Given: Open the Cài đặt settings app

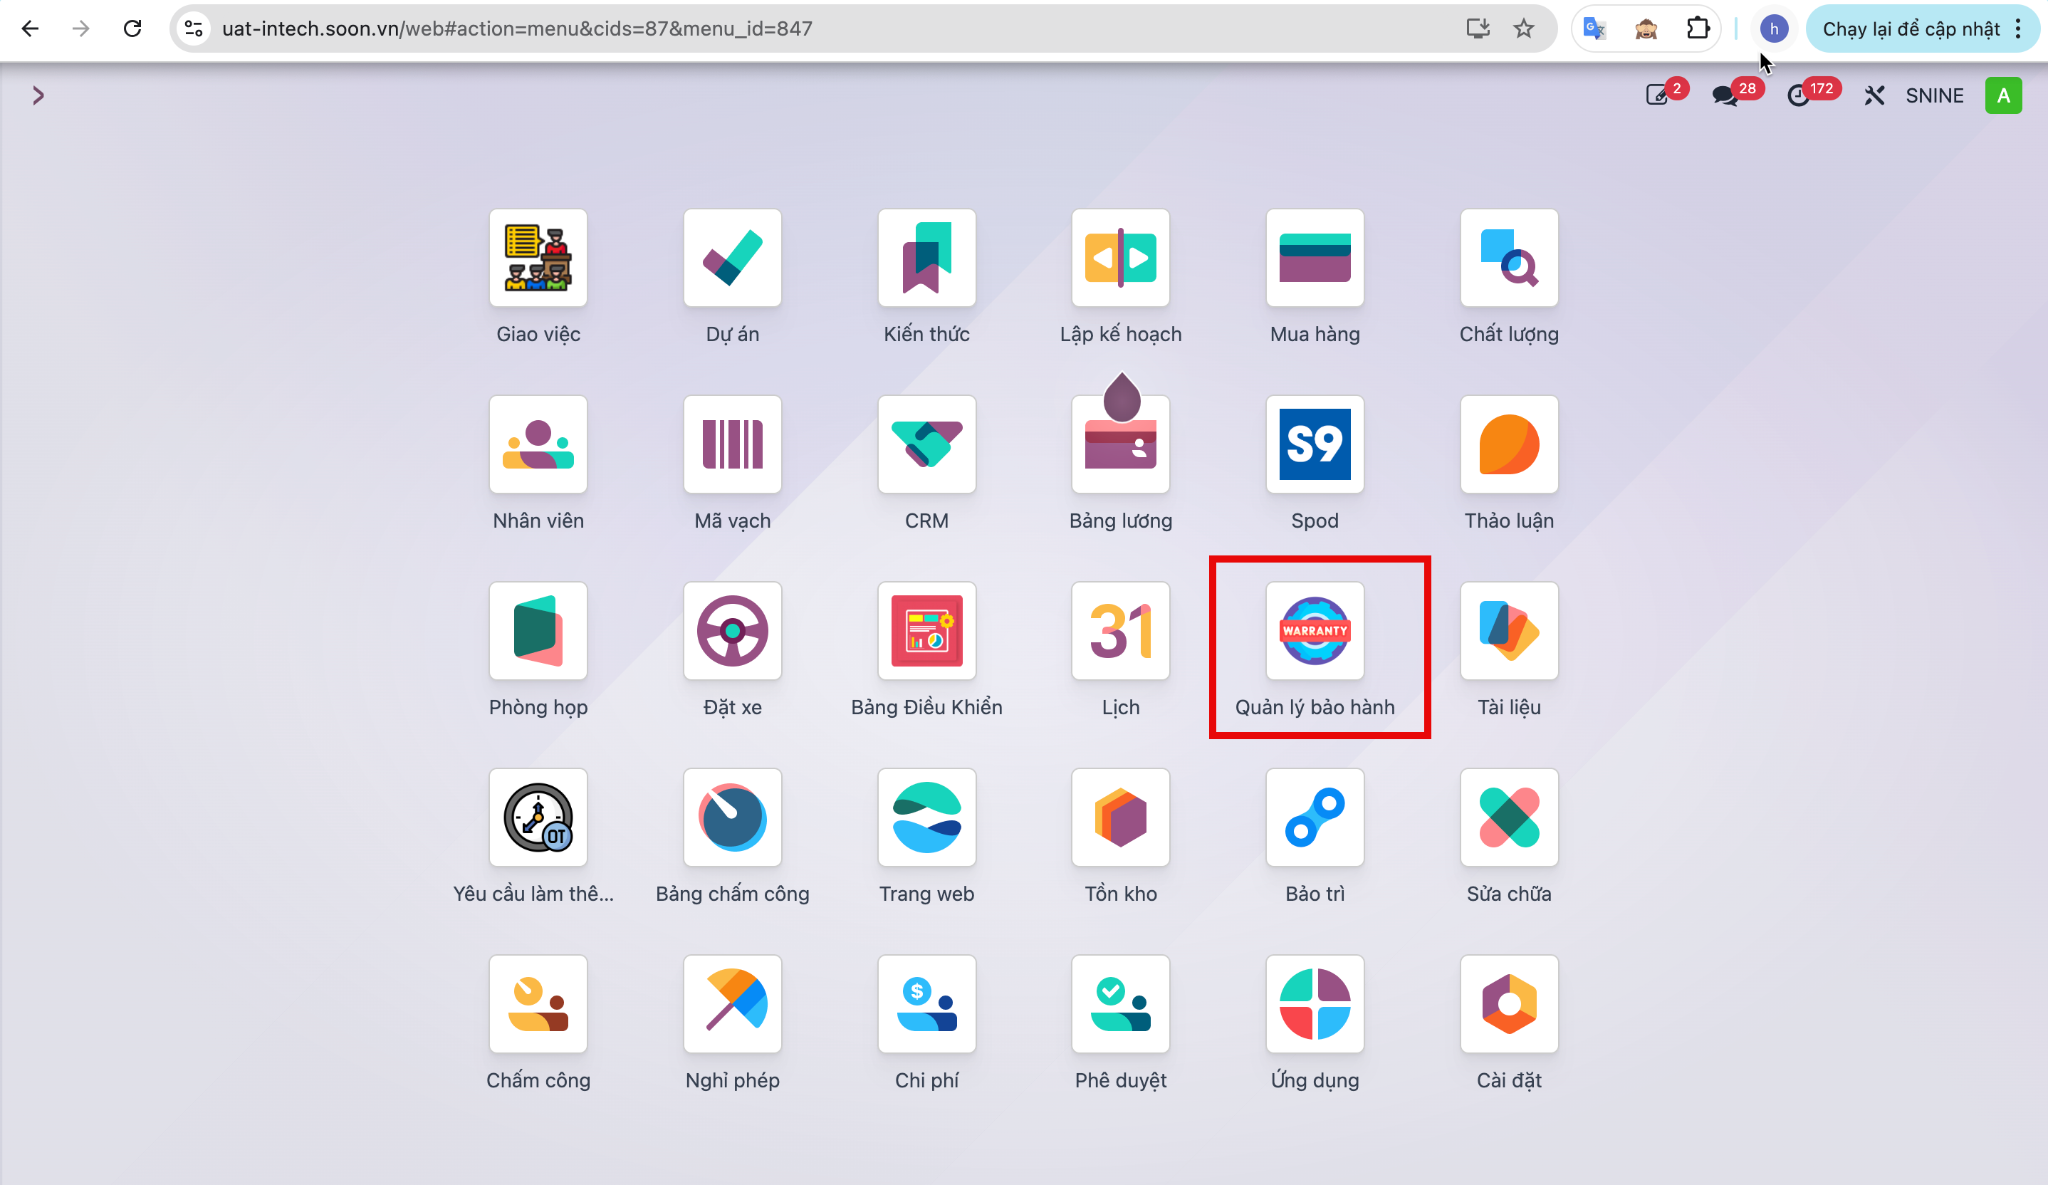Looking at the screenshot, I should (1509, 1004).
